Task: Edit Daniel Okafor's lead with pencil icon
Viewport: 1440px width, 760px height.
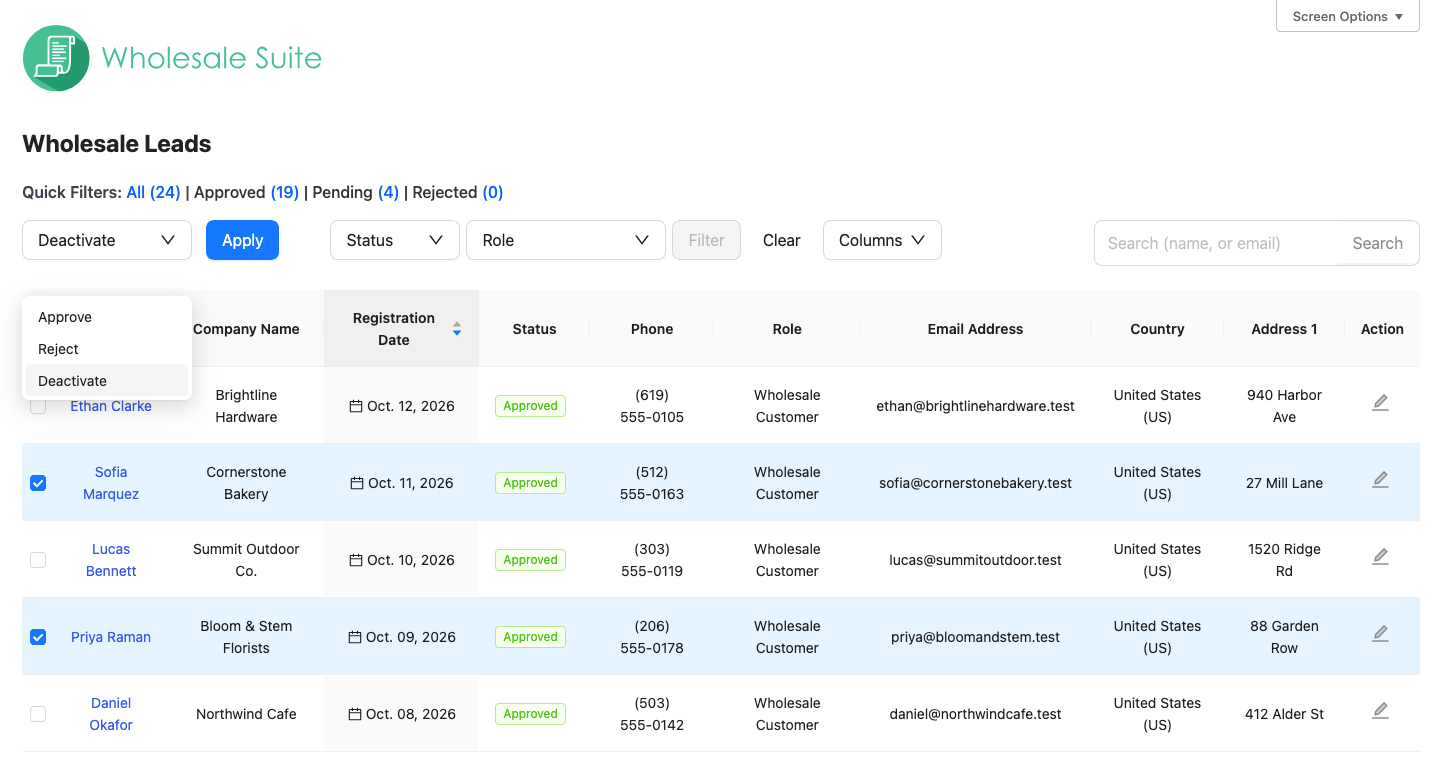Action: pyautogui.click(x=1380, y=711)
